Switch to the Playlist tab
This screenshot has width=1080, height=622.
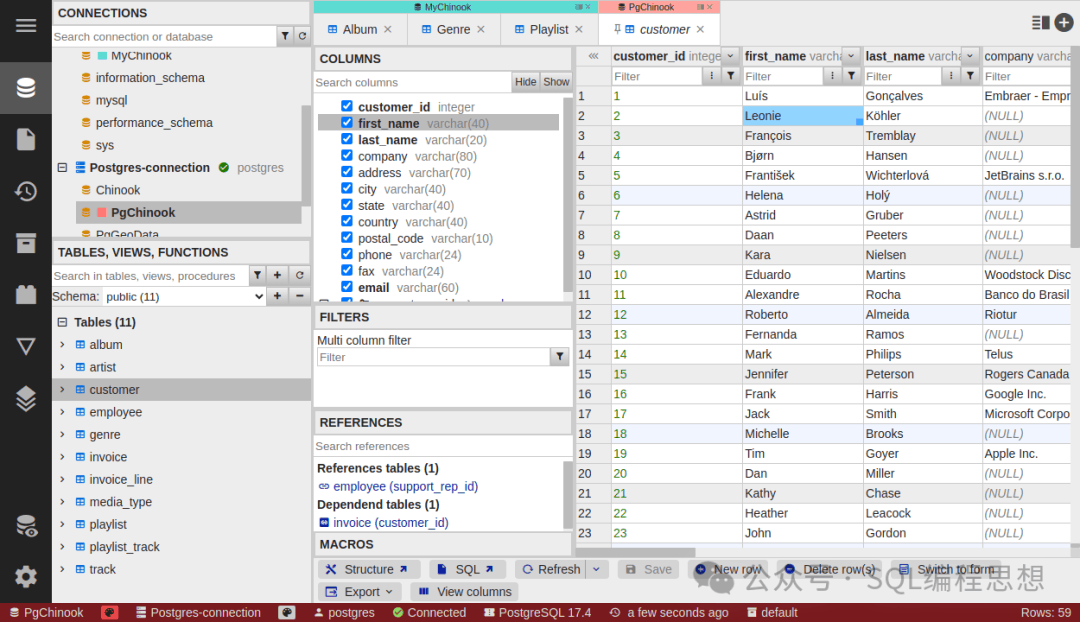pos(549,30)
